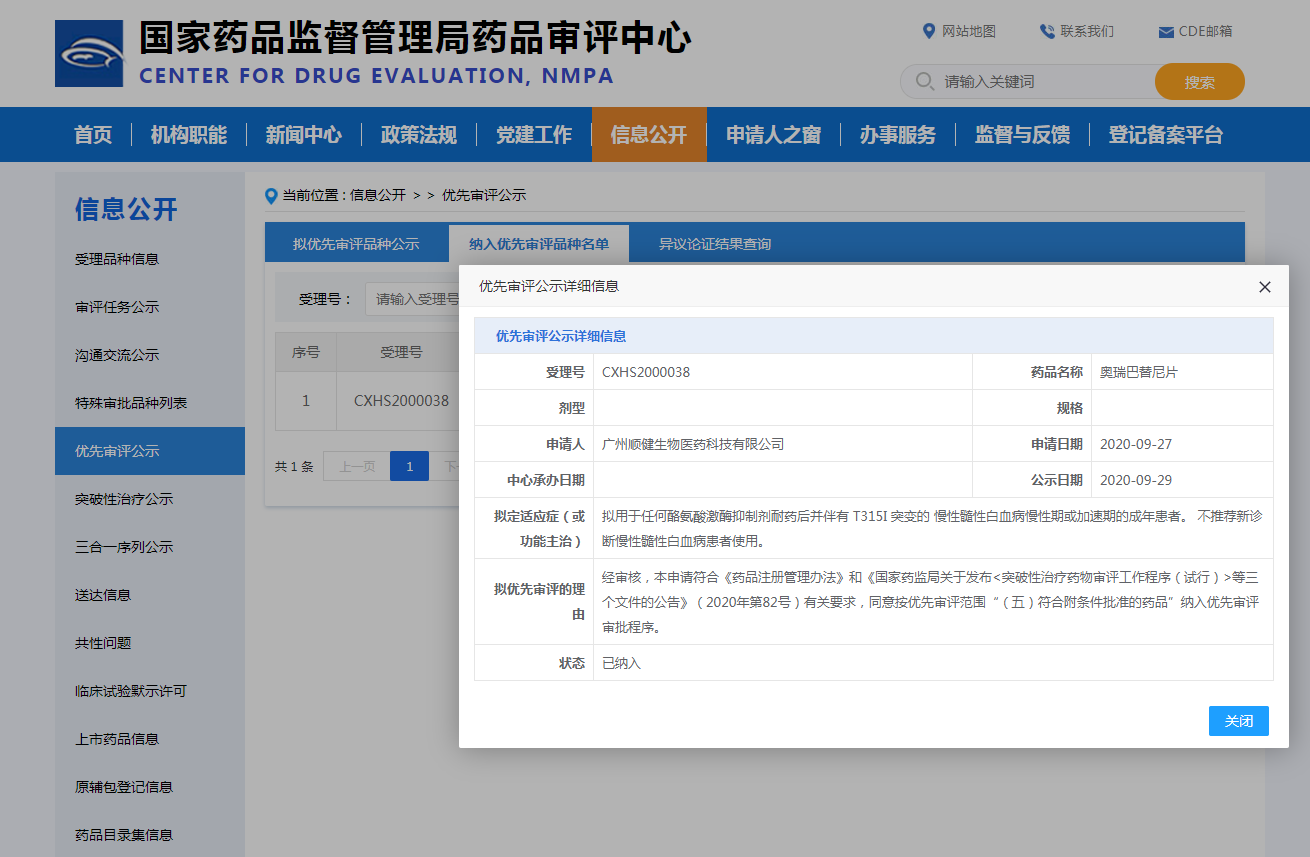Click the contact us phone icon
Screen dimensions: 1310x857
tap(1047, 31)
